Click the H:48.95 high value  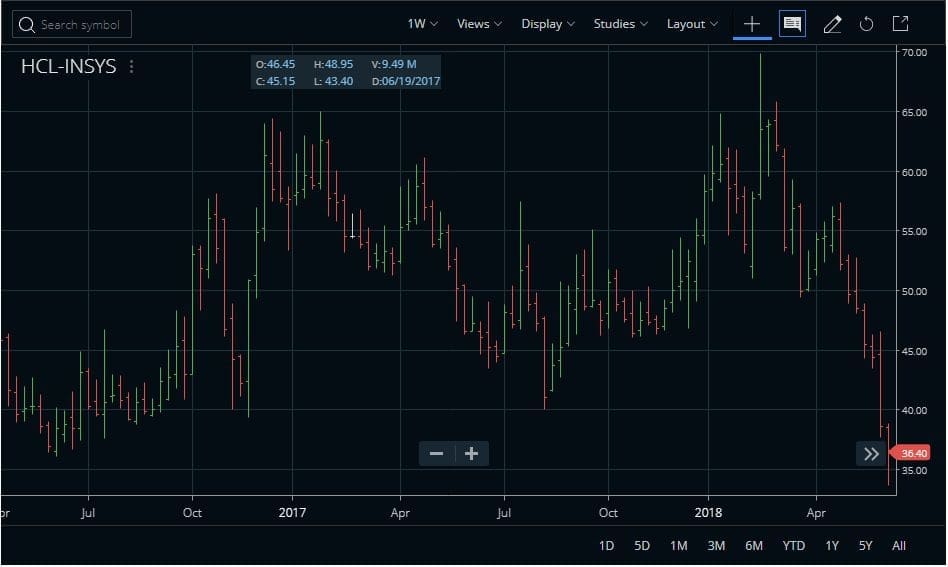pyautogui.click(x=333, y=64)
